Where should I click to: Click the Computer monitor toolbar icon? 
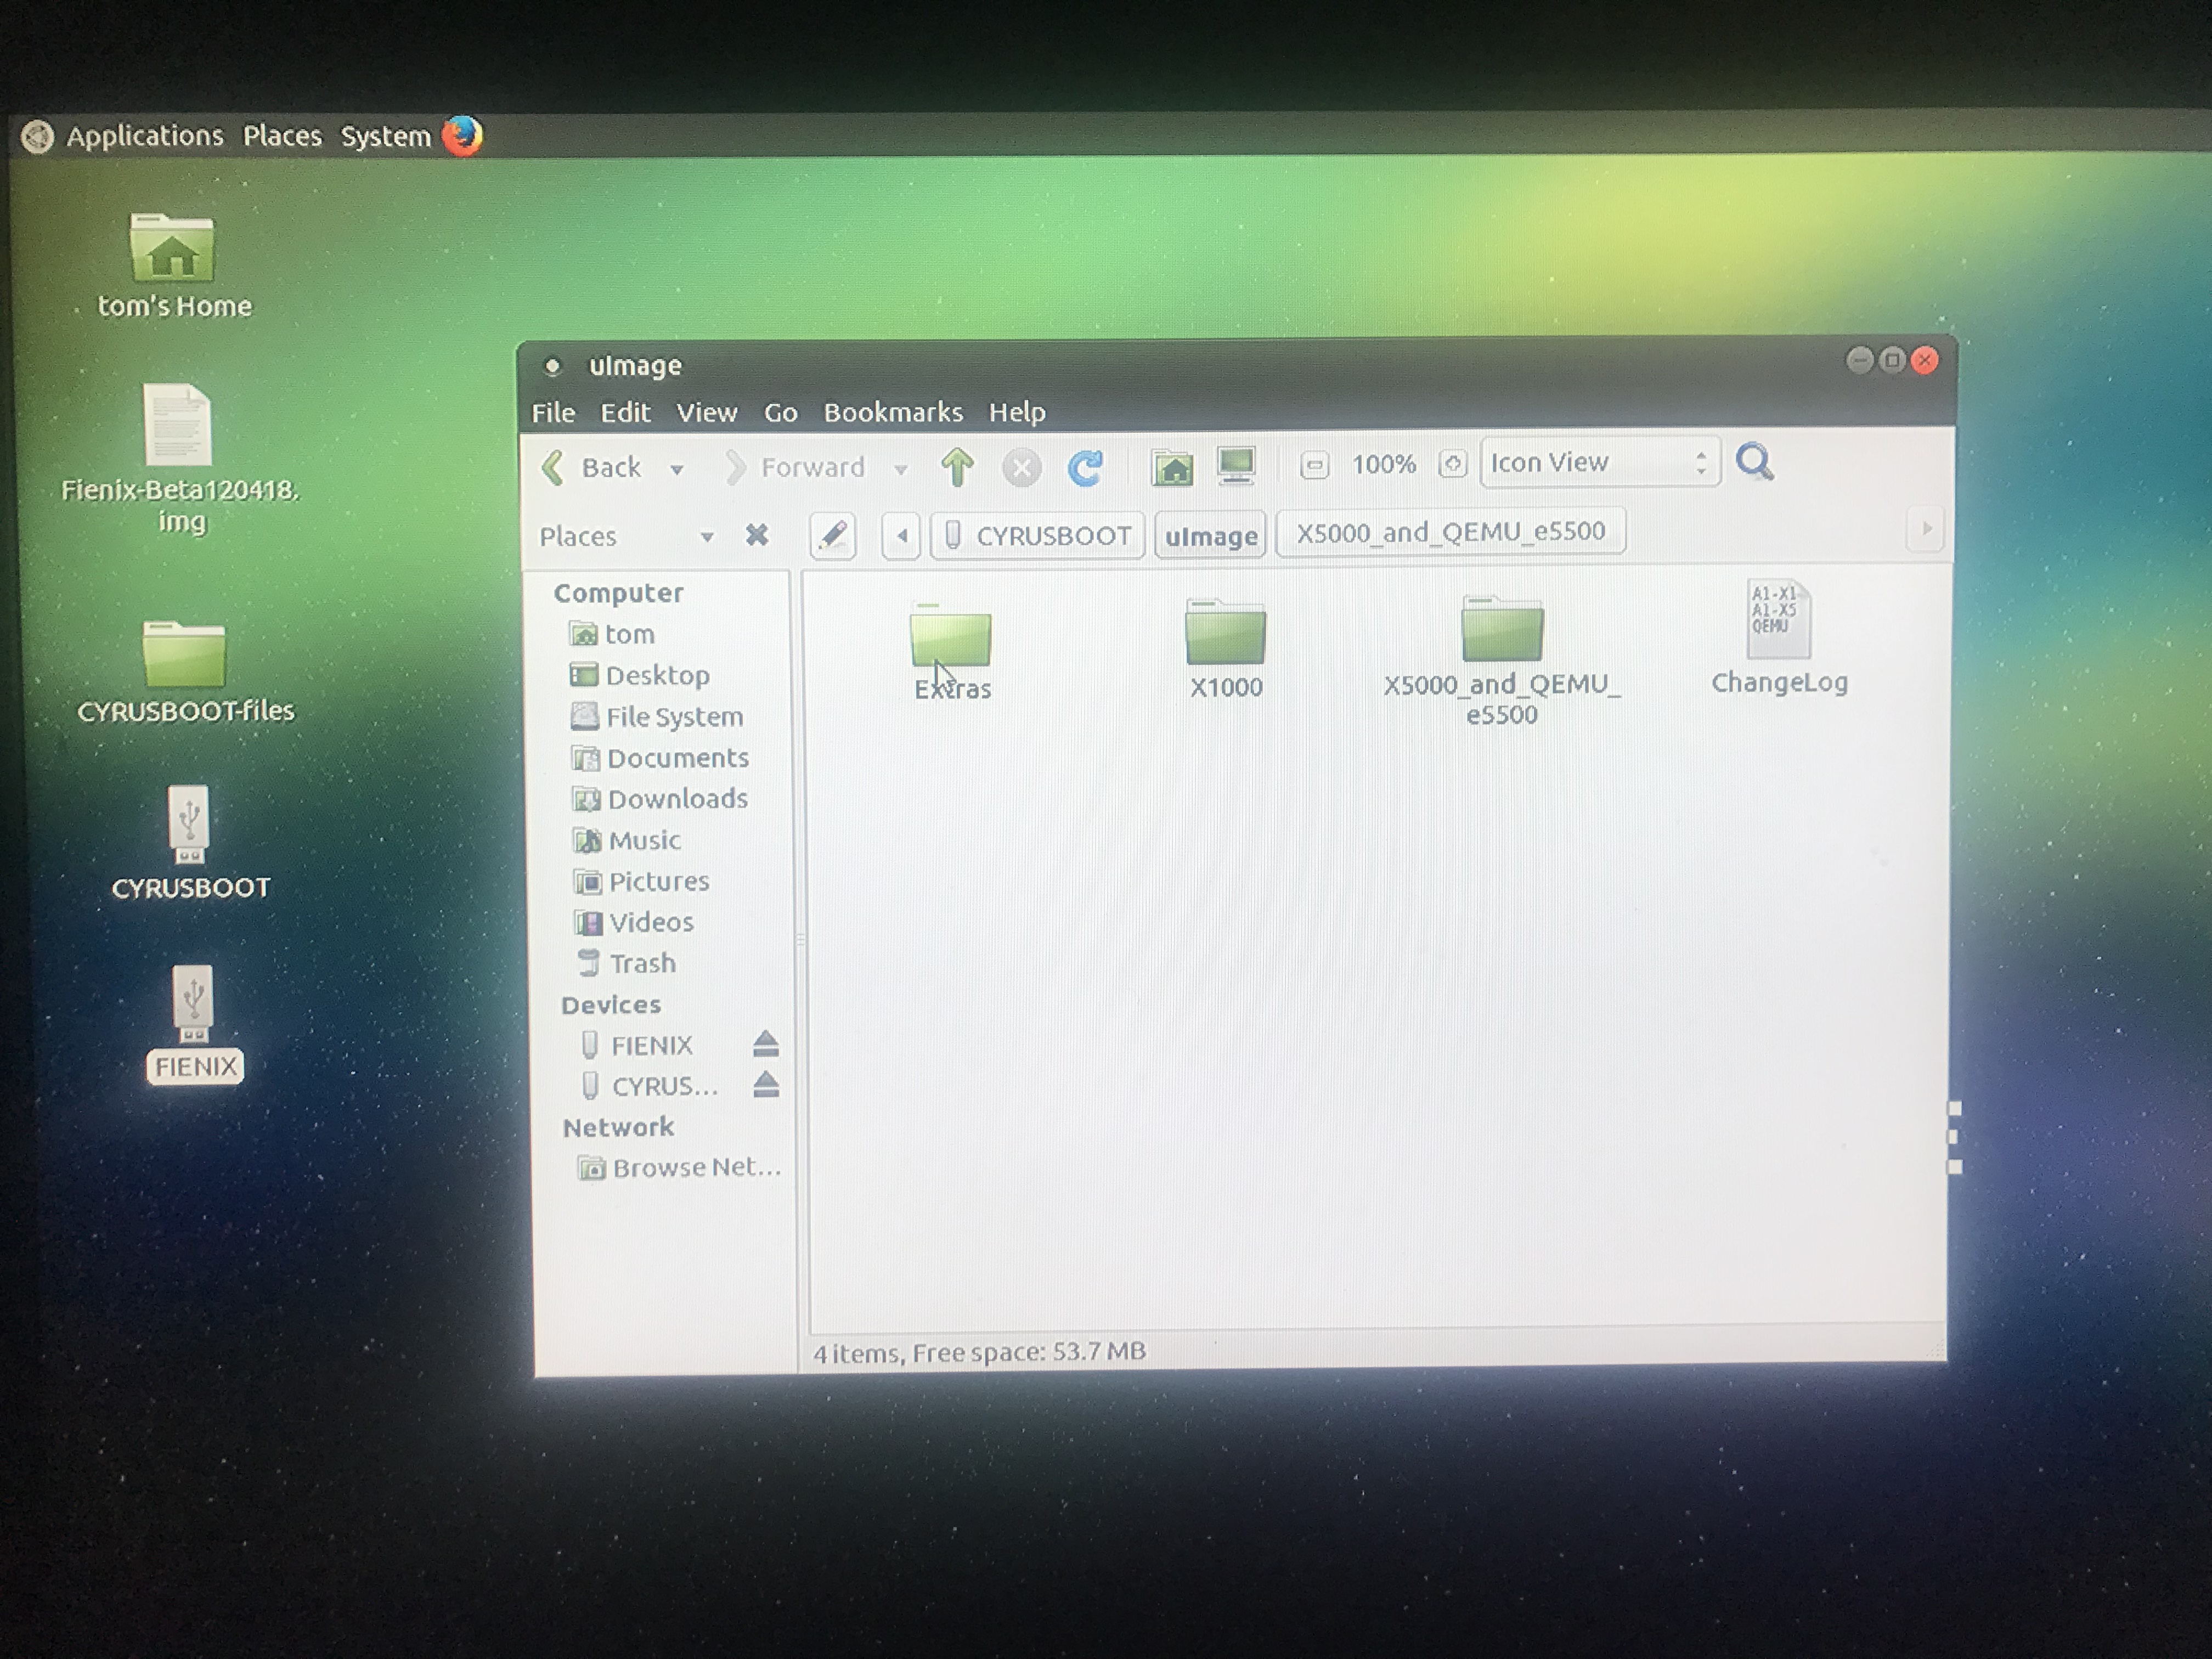1236,465
